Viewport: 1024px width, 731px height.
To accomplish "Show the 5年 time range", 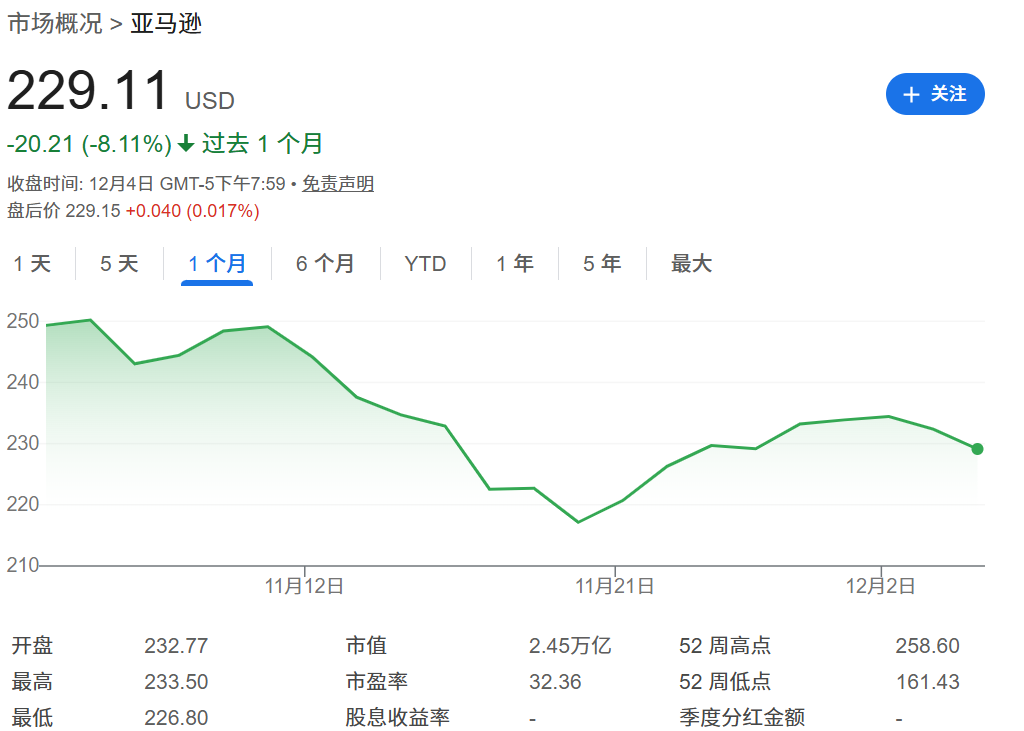I will pos(600,263).
